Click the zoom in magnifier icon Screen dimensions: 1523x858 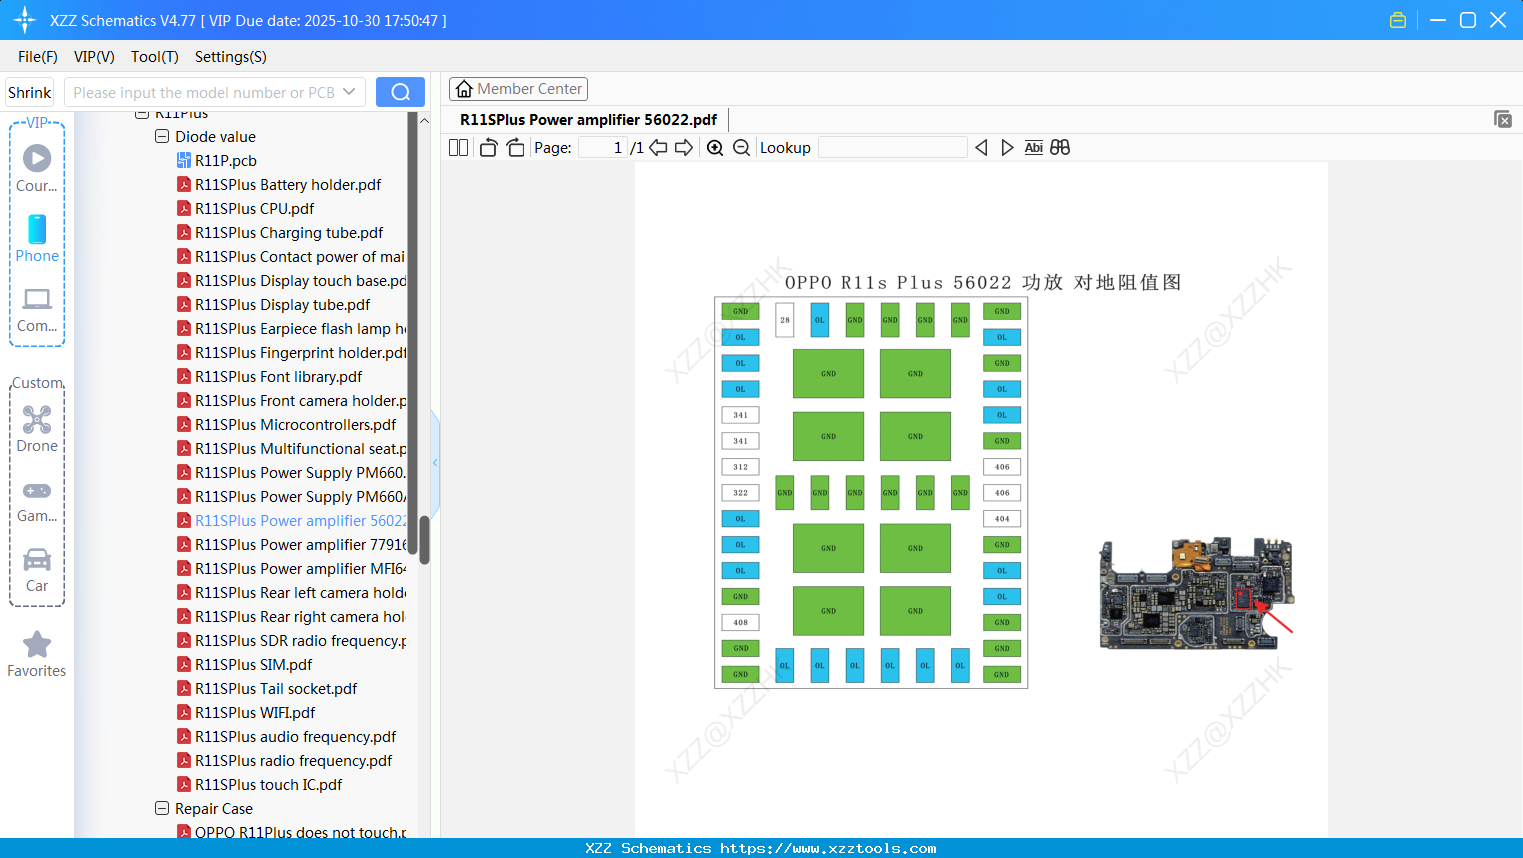[x=715, y=148]
